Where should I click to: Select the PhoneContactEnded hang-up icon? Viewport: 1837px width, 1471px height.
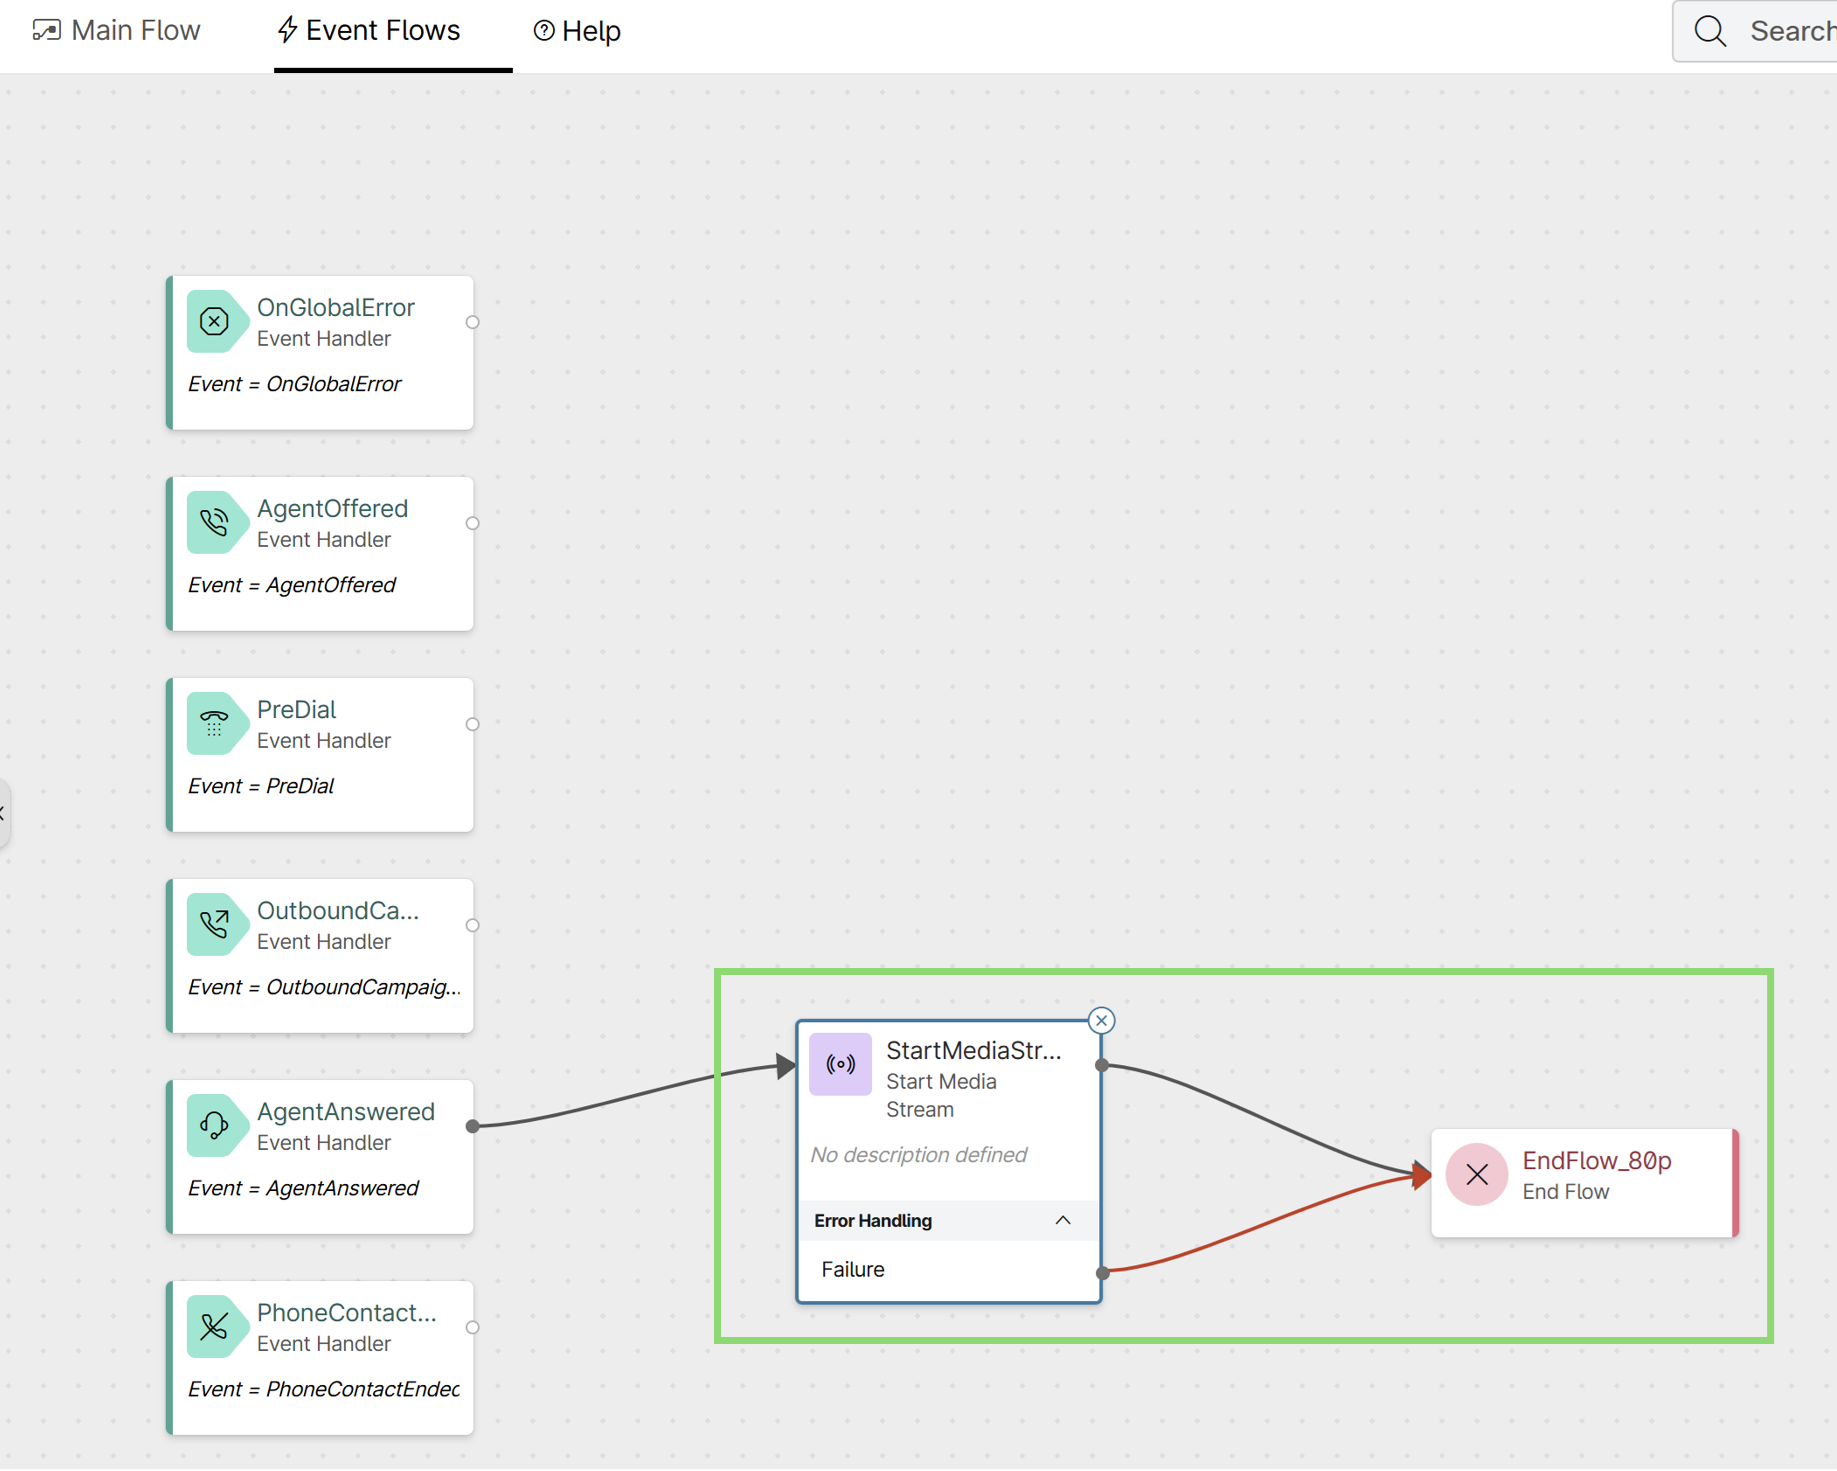214,1327
